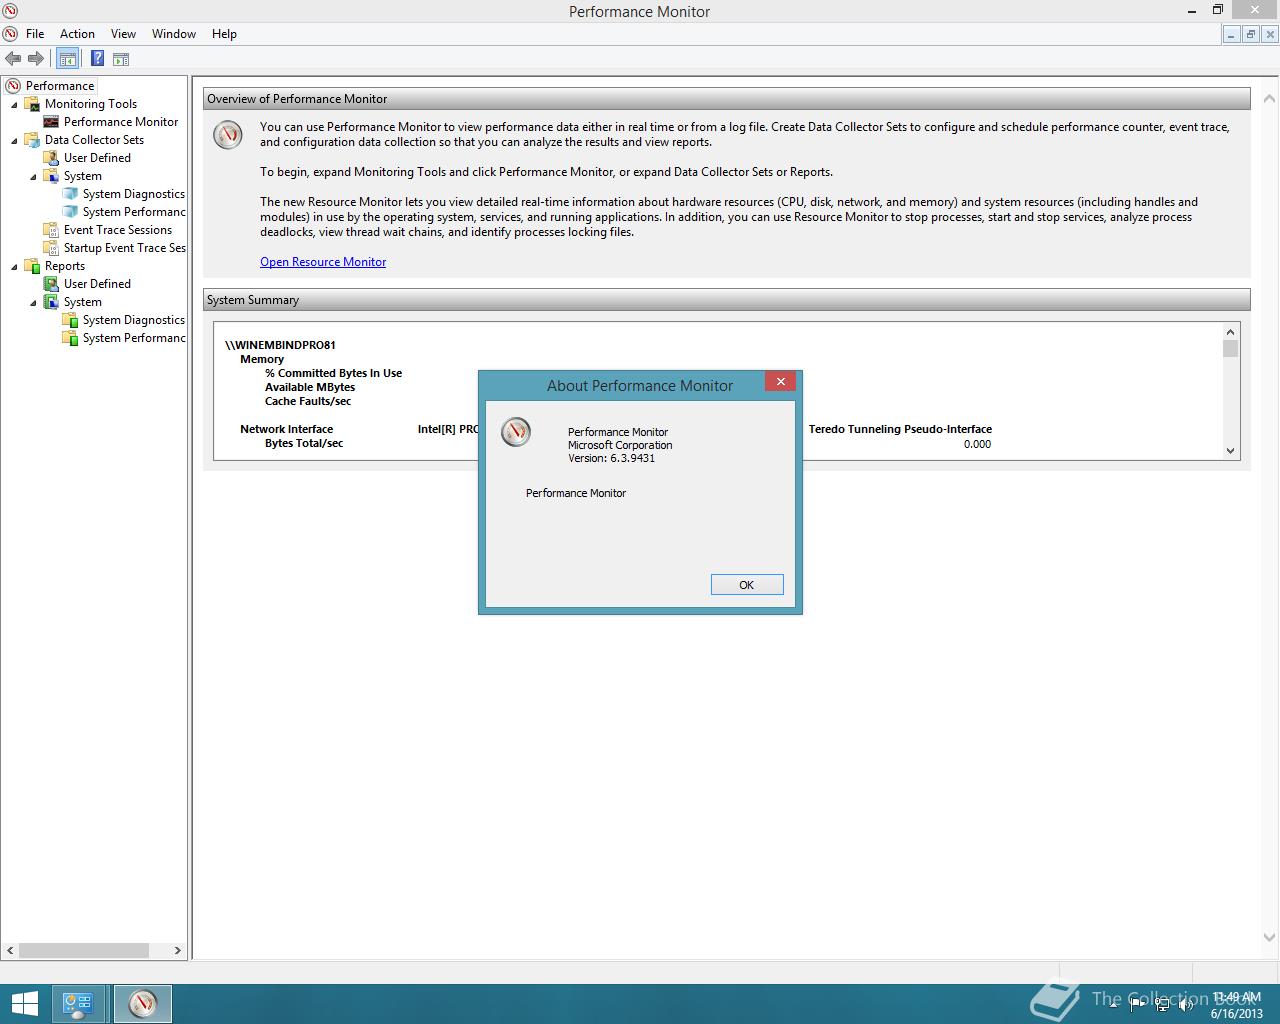This screenshot has height=1024, width=1280.
Task: Collapse System under Reports
Action: (x=34, y=303)
